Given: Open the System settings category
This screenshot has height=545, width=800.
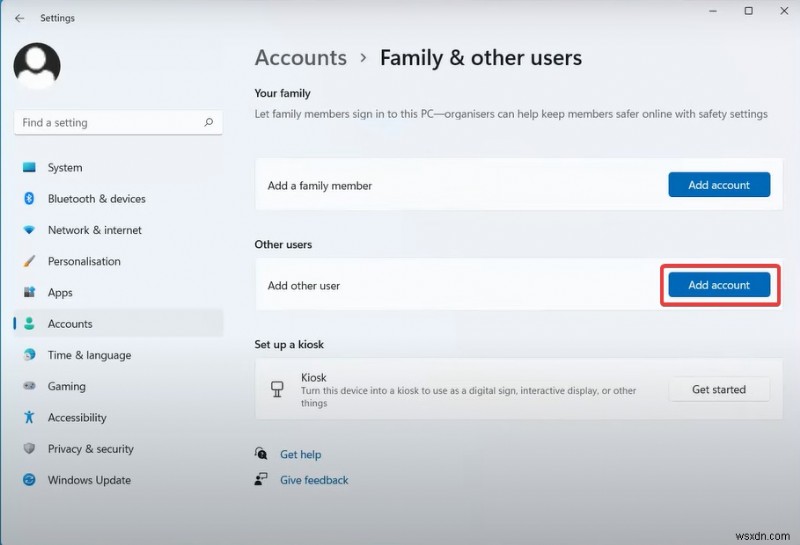Looking at the screenshot, I should [x=65, y=168].
